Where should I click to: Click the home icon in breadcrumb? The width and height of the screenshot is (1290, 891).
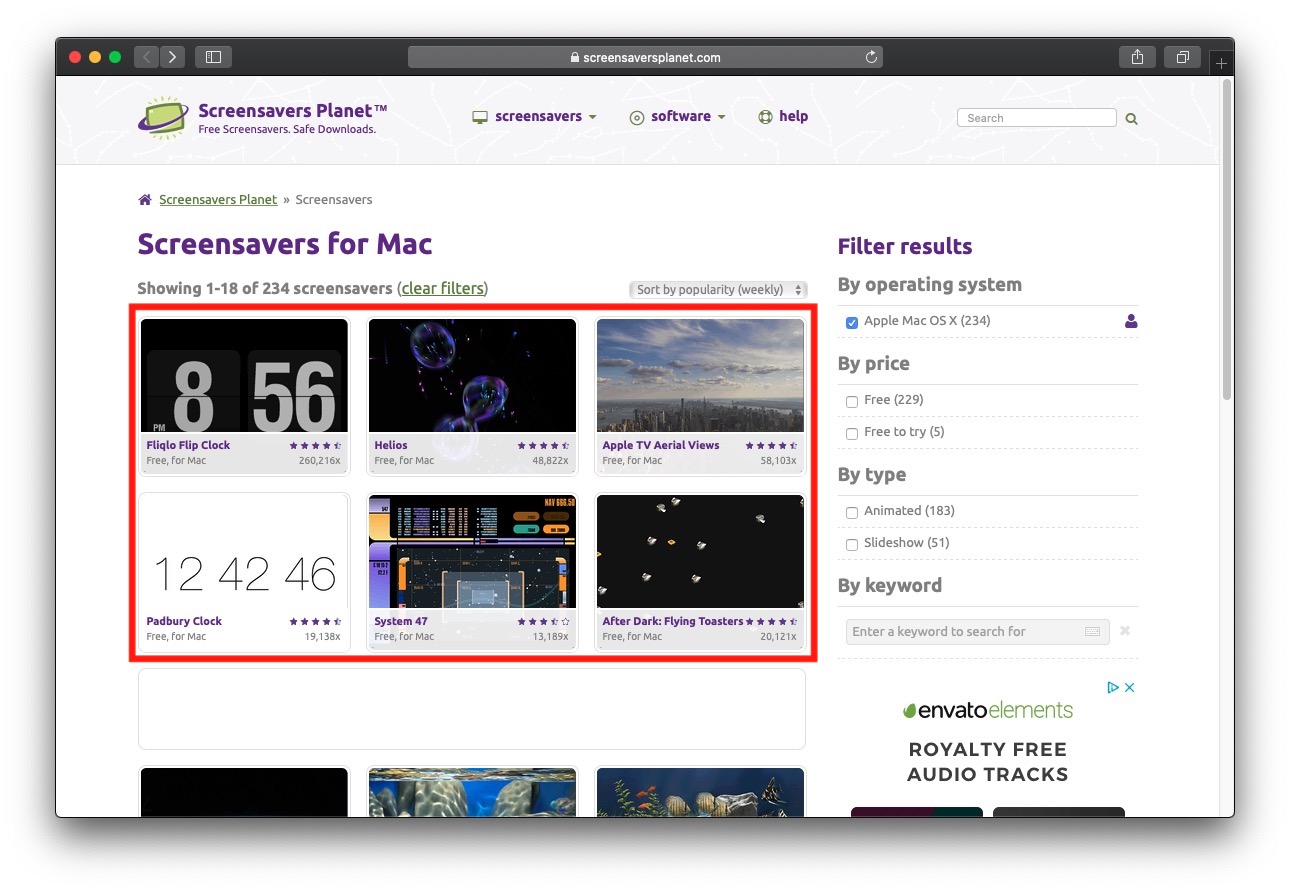tap(145, 200)
